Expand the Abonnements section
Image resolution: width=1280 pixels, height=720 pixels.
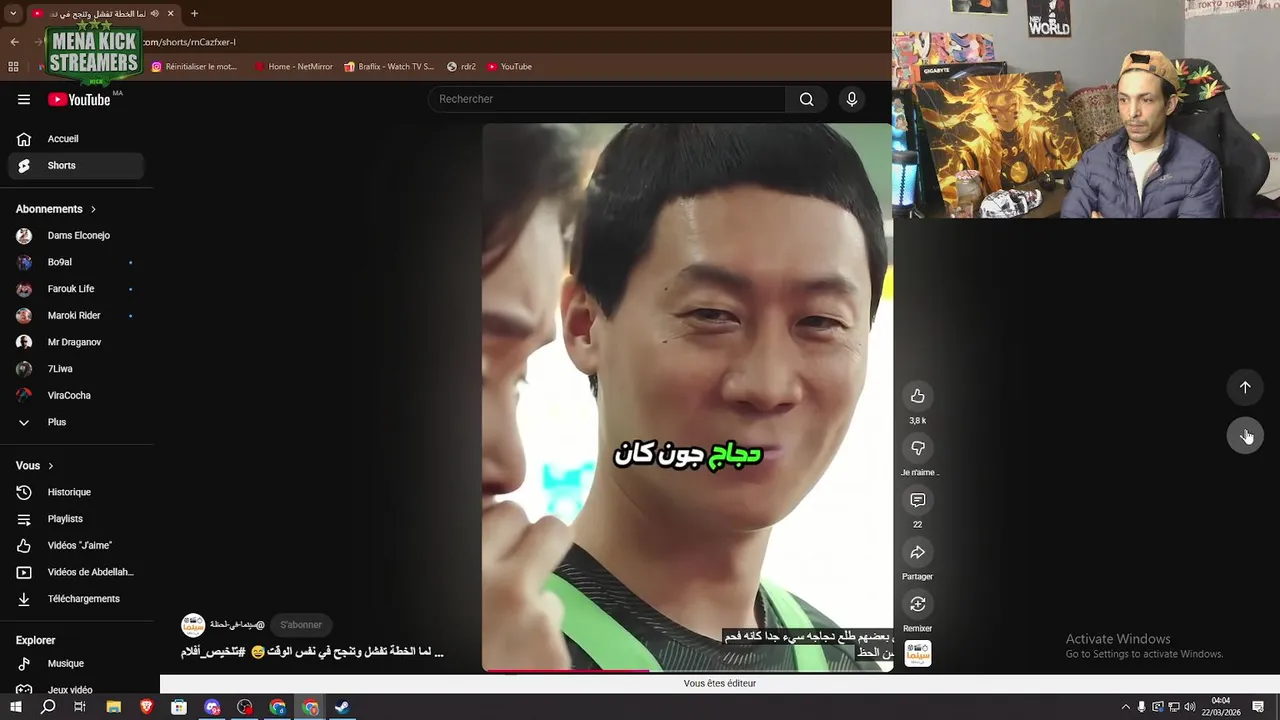(56, 209)
